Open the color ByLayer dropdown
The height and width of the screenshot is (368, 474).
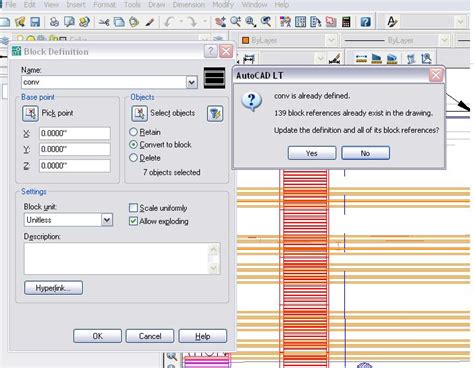click(x=331, y=40)
